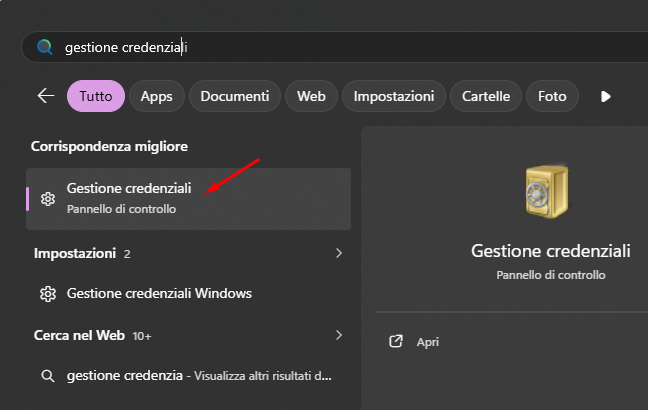Open Gestione credenziali best match result
This screenshot has width=648, height=410.
[x=188, y=199]
